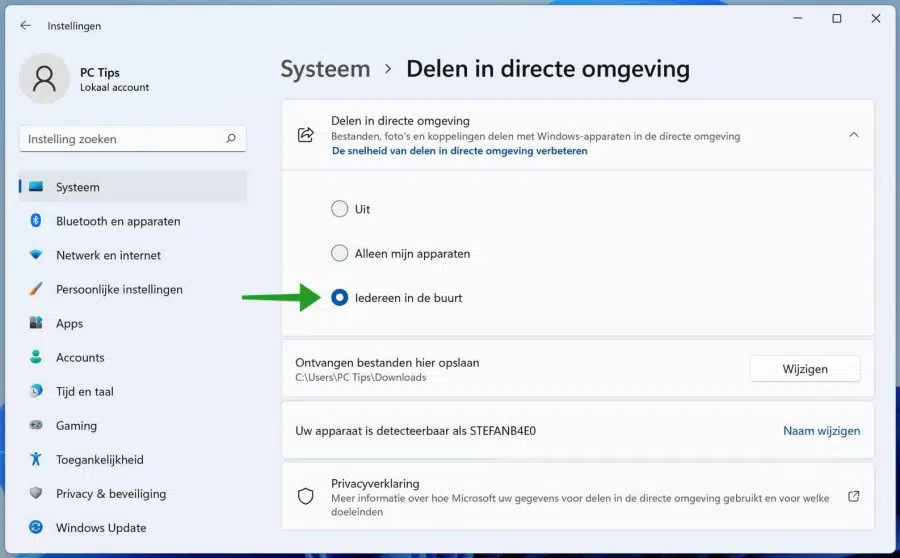The height and width of the screenshot is (558, 900).
Task: Go to the Gaming settings
Action: click(x=133, y=425)
